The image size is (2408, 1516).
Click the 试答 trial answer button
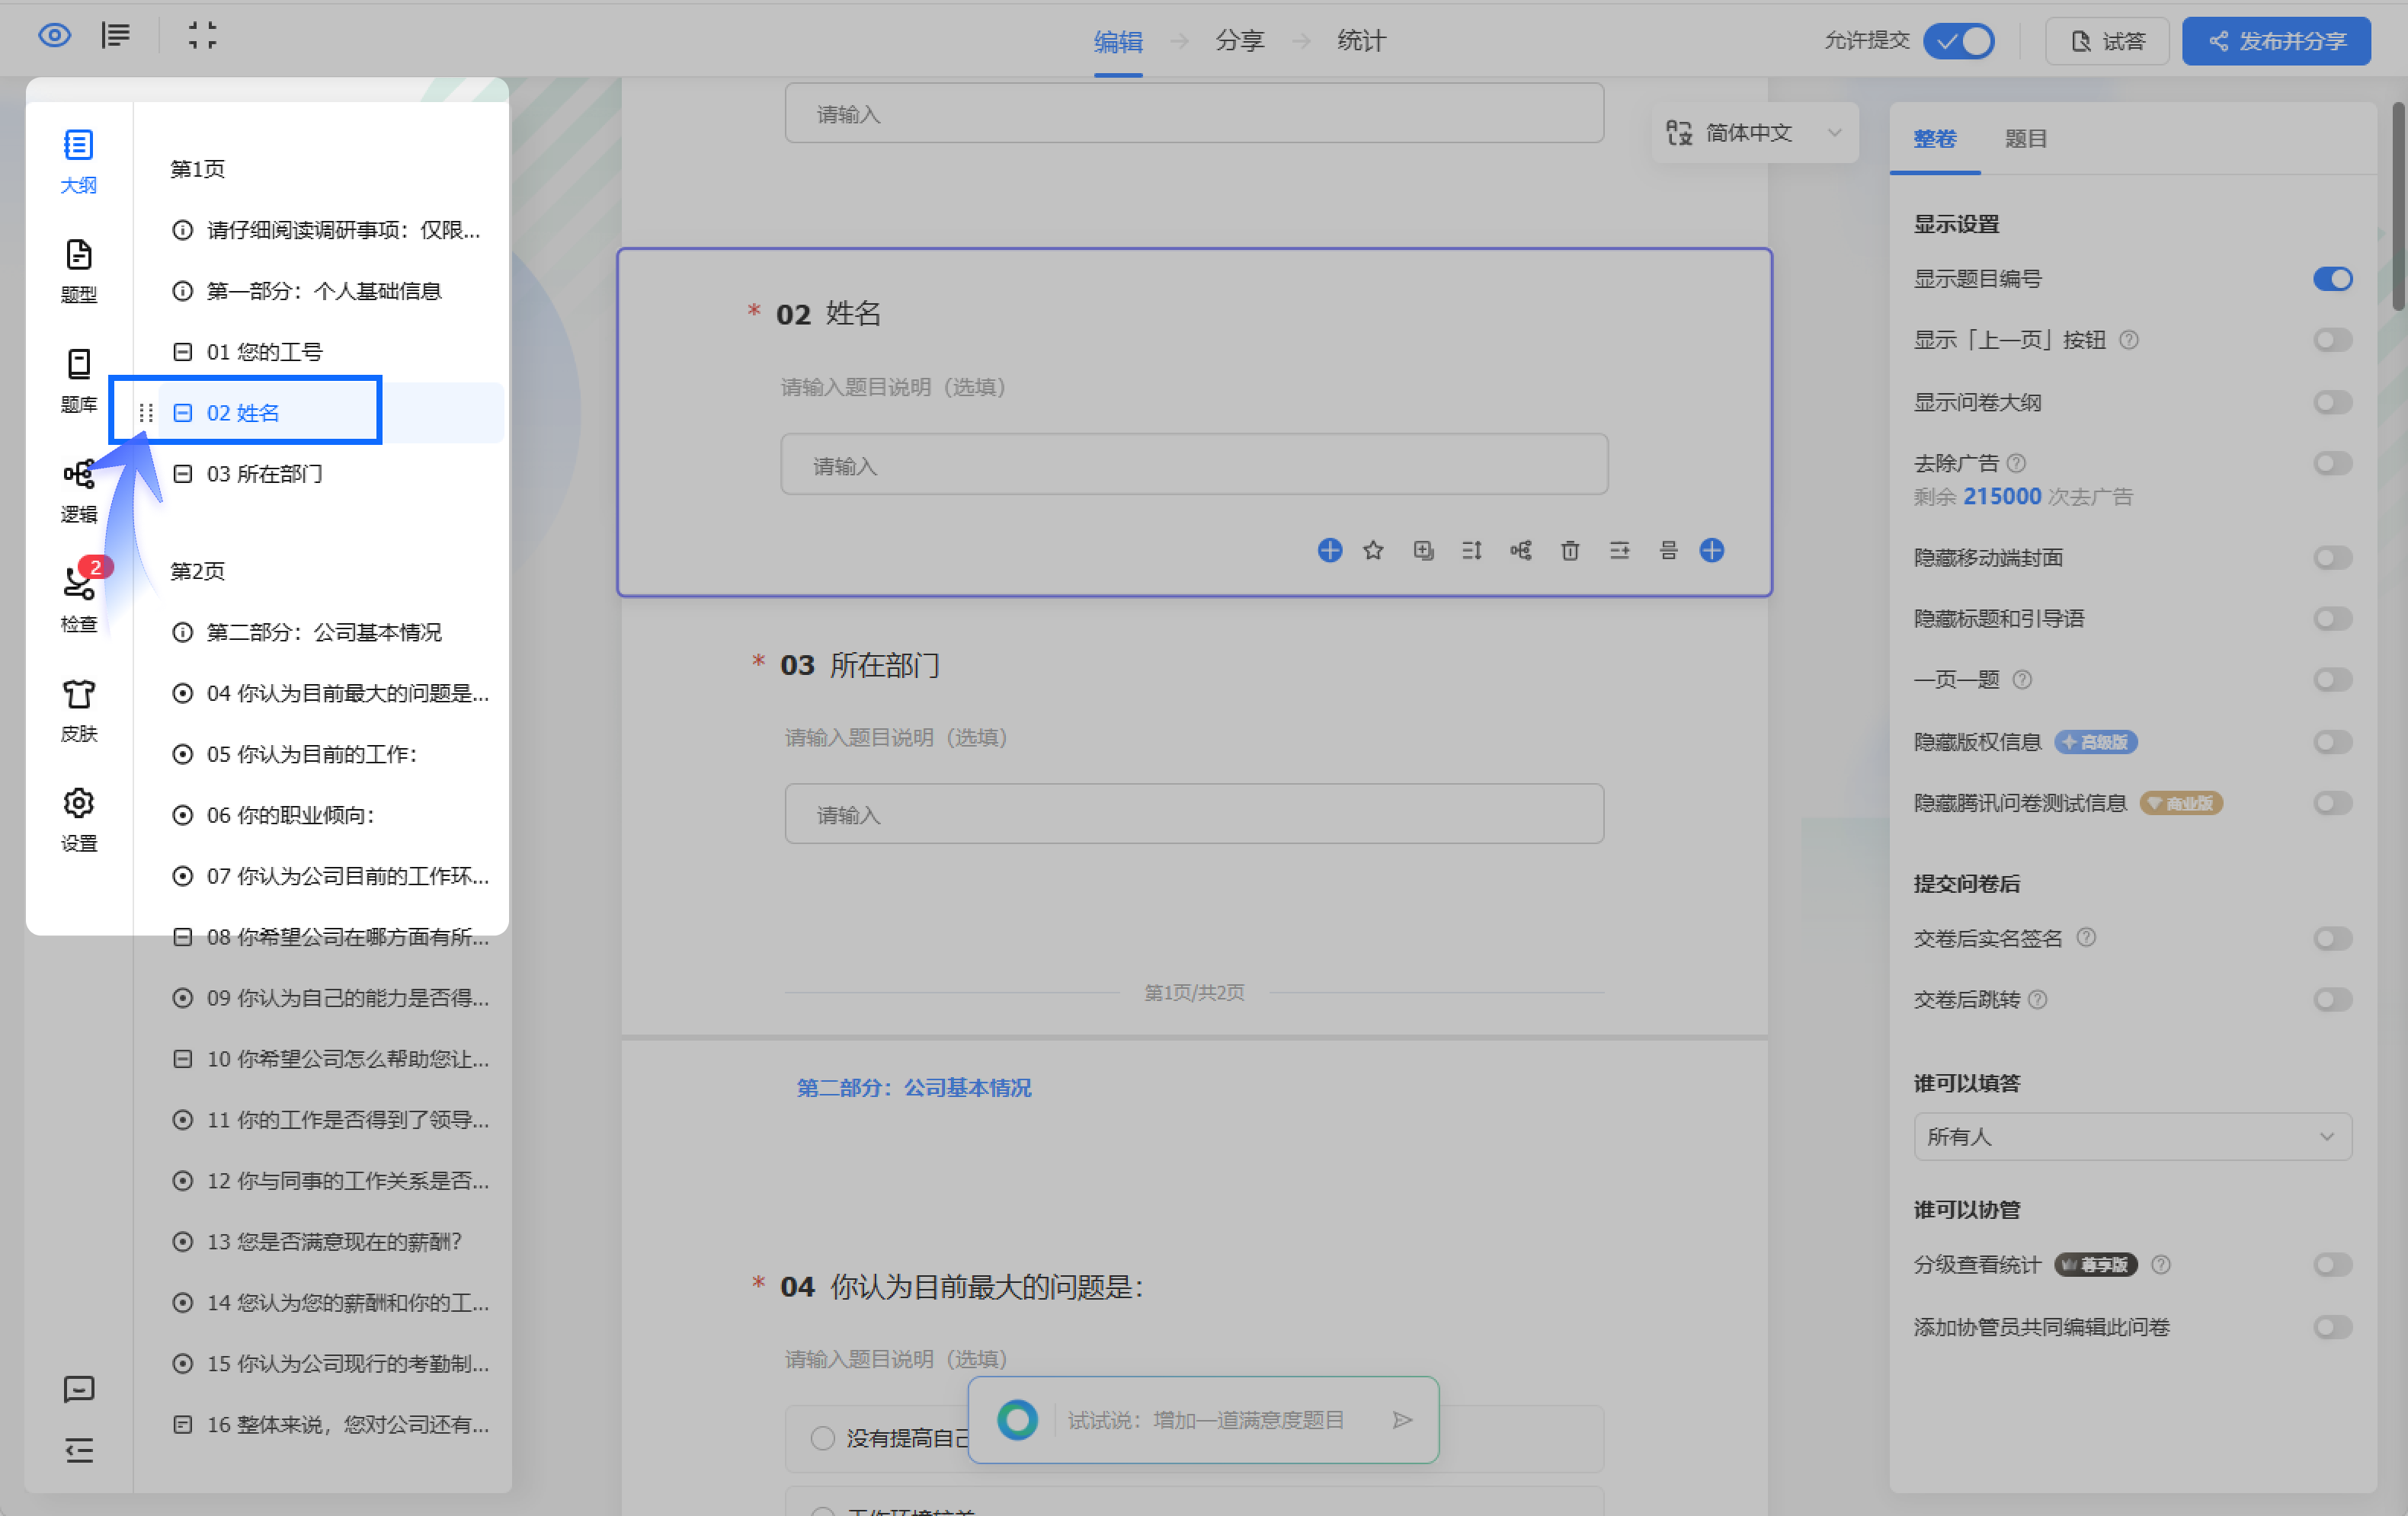2107,41
